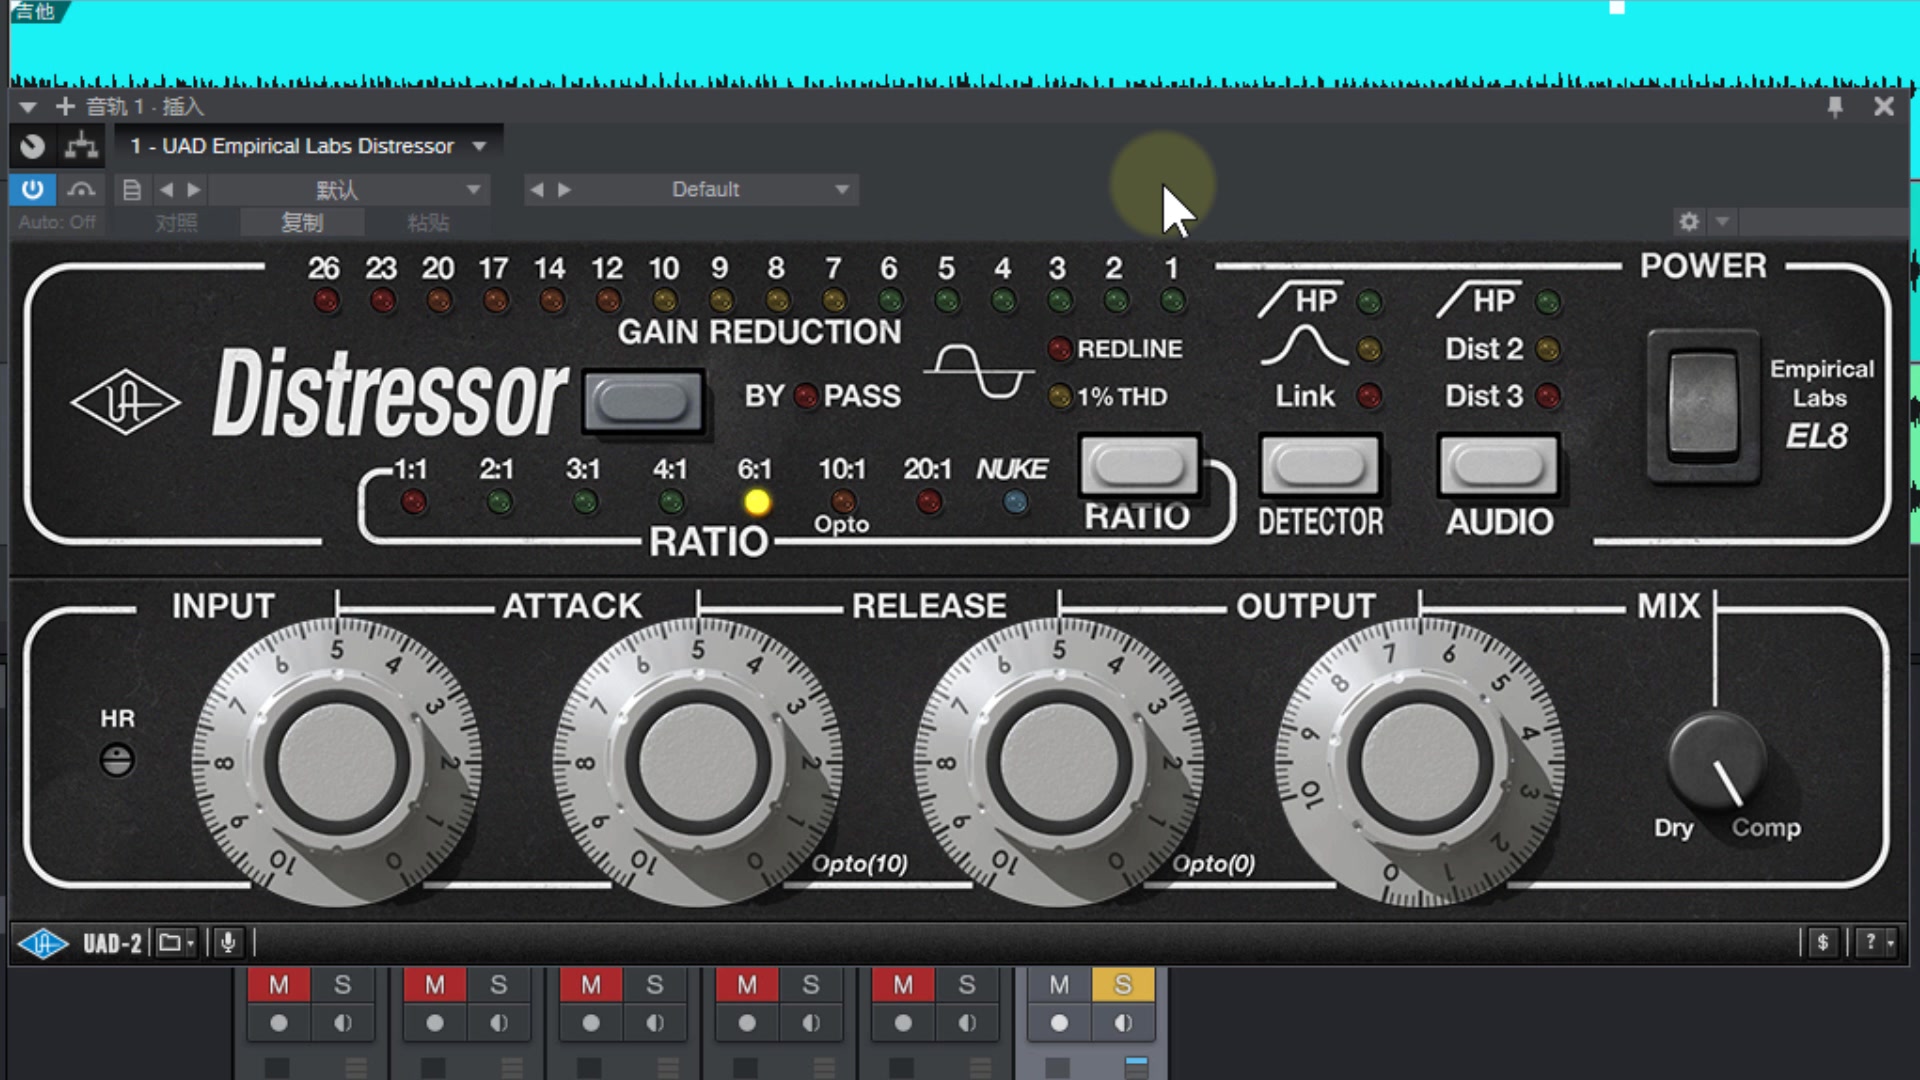The width and height of the screenshot is (1920, 1080).
Task: Click the 复制 copy tab
Action: point(302,222)
